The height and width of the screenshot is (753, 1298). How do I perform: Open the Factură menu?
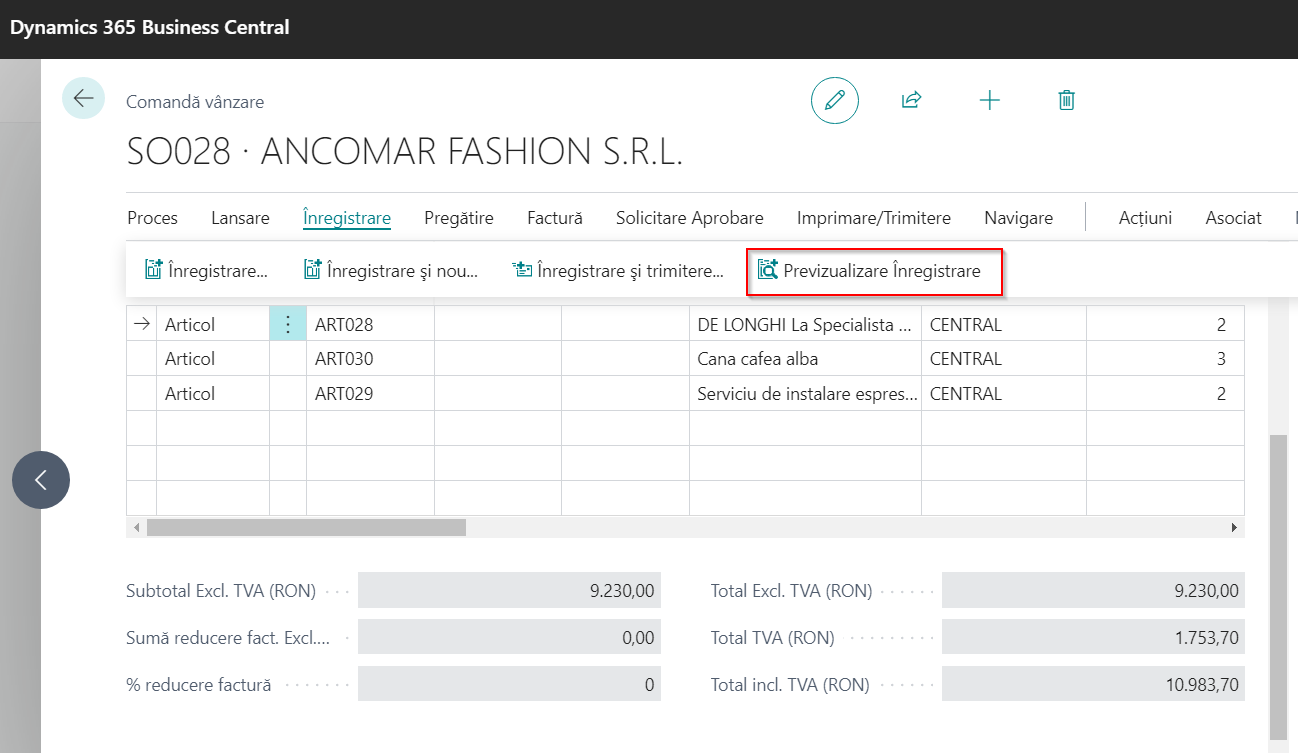pos(554,218)
